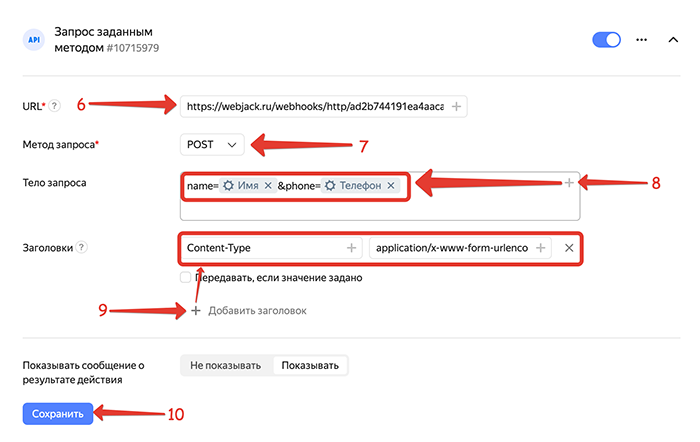This screenshot has height=442, width=700.
Task: Delete the Content-Type header row
Action: coord(569,248)
